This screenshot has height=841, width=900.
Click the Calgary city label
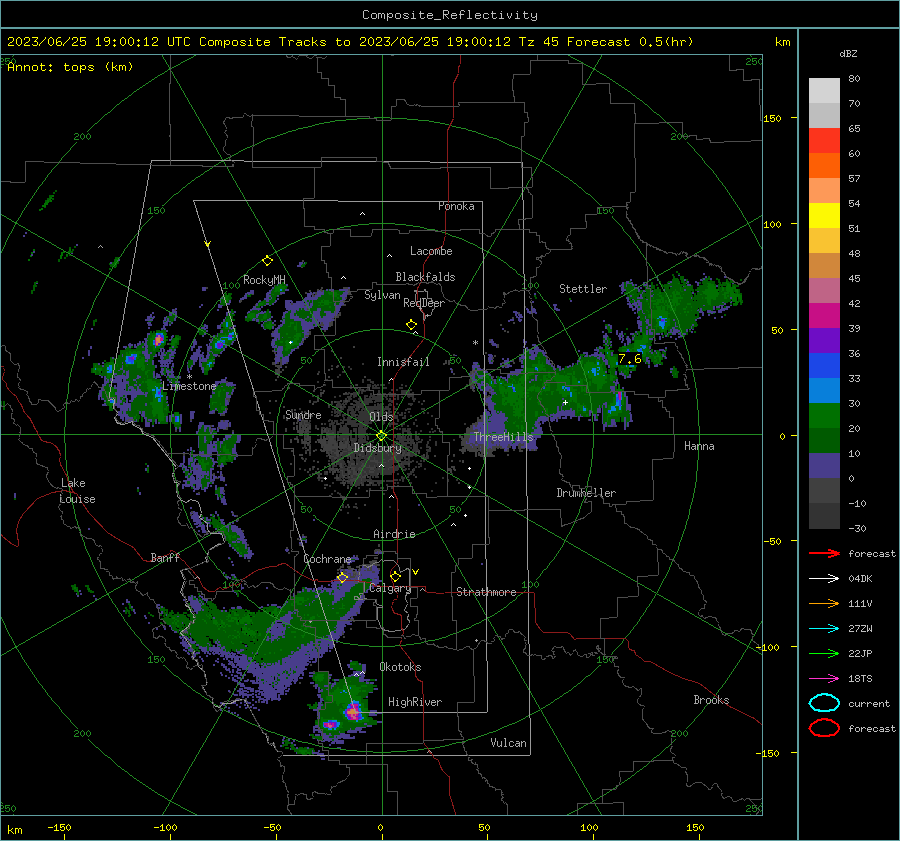390,588
